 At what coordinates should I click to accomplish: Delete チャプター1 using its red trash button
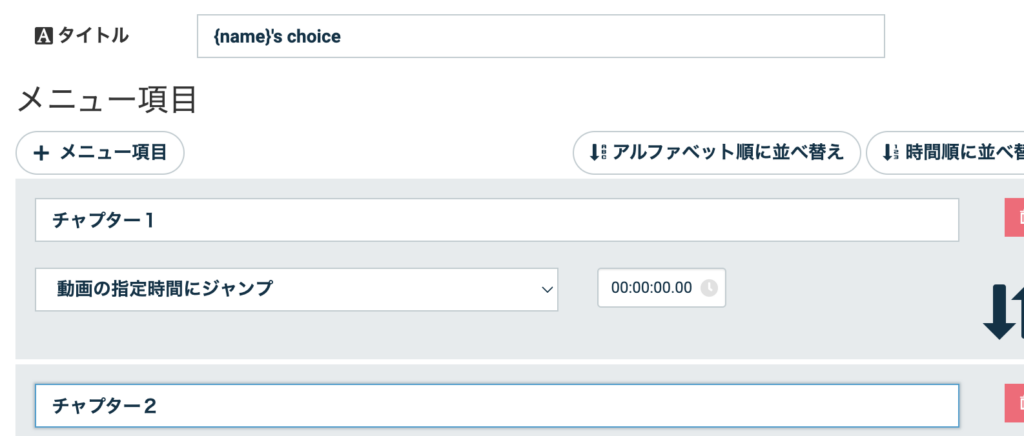point(1014,219)
